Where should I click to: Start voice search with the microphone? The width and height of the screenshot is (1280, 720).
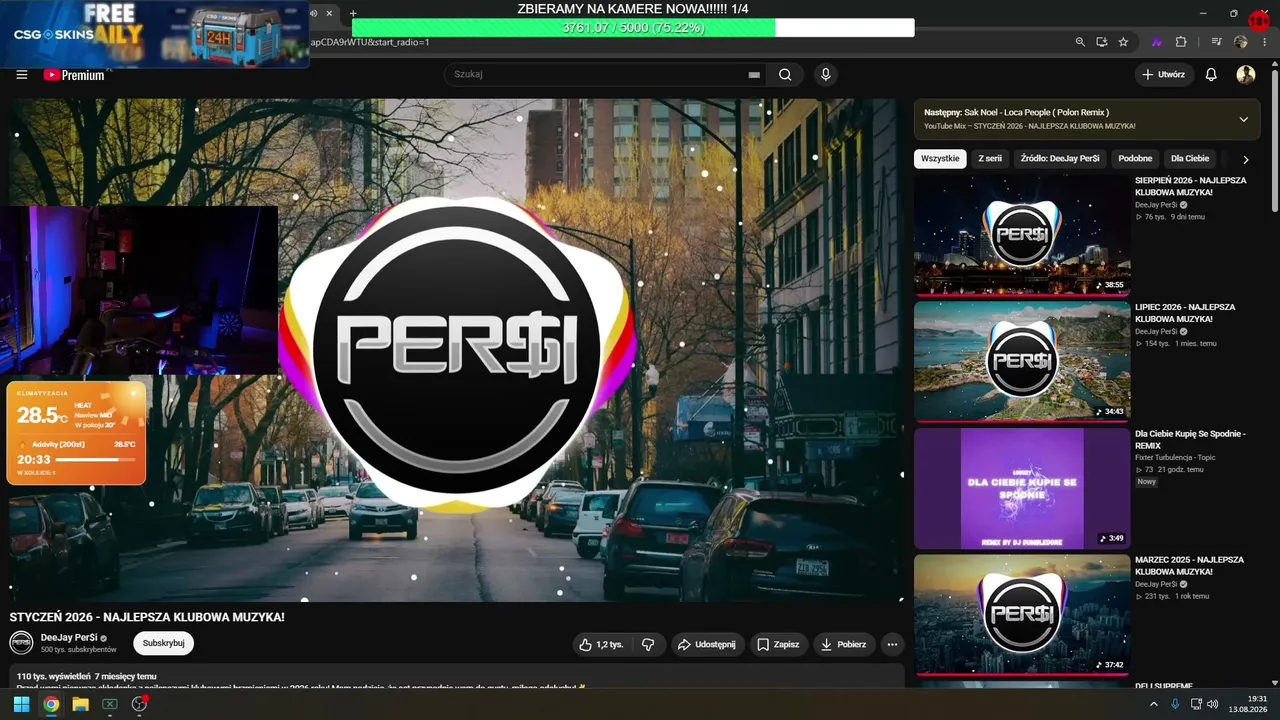point(825,75)
